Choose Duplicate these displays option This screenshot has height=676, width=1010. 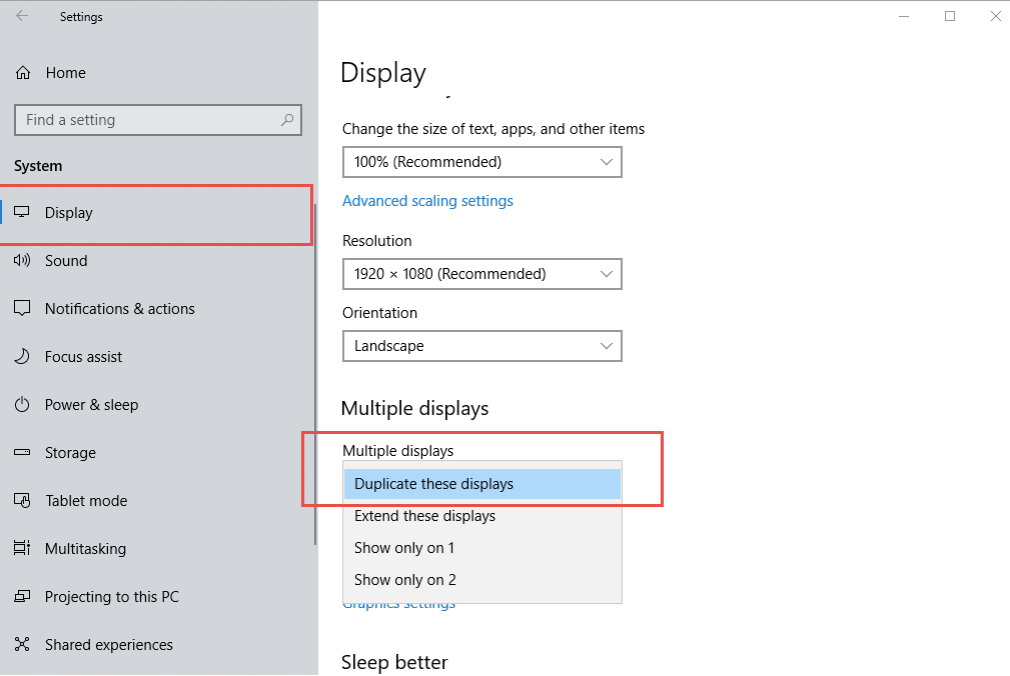click(x=482, y=484)
